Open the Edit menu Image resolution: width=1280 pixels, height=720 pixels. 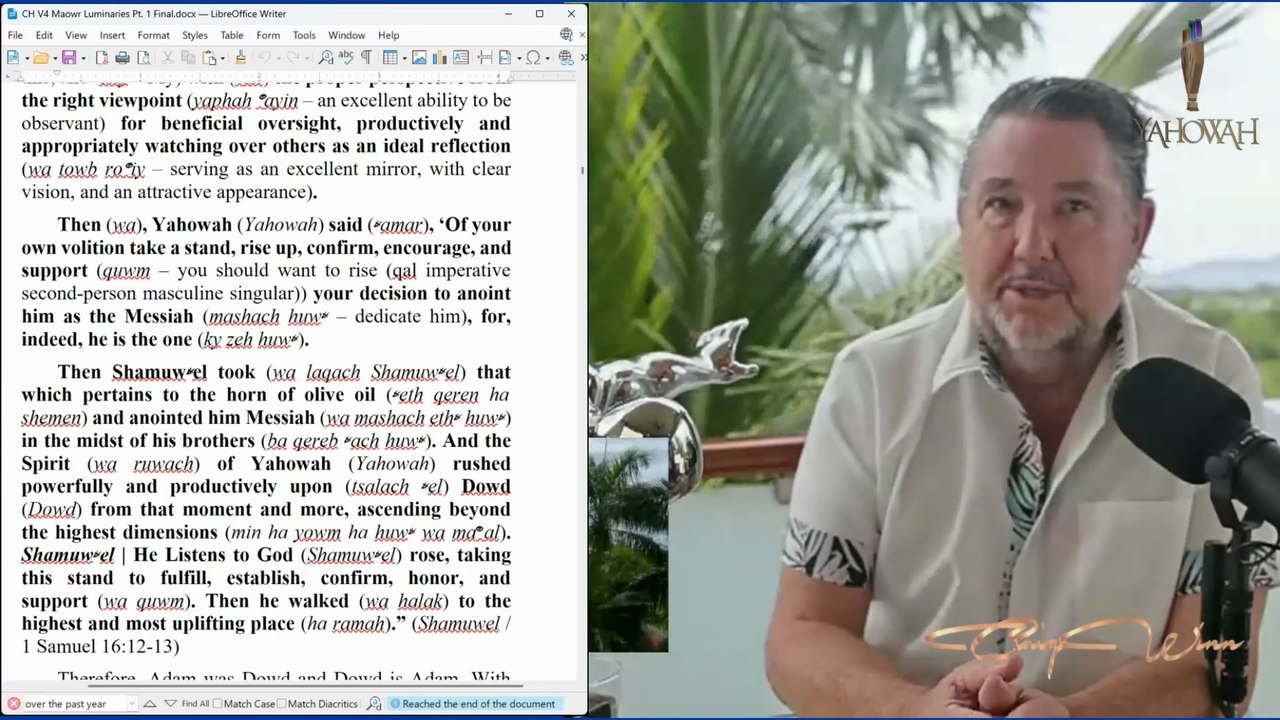(44, 35)
